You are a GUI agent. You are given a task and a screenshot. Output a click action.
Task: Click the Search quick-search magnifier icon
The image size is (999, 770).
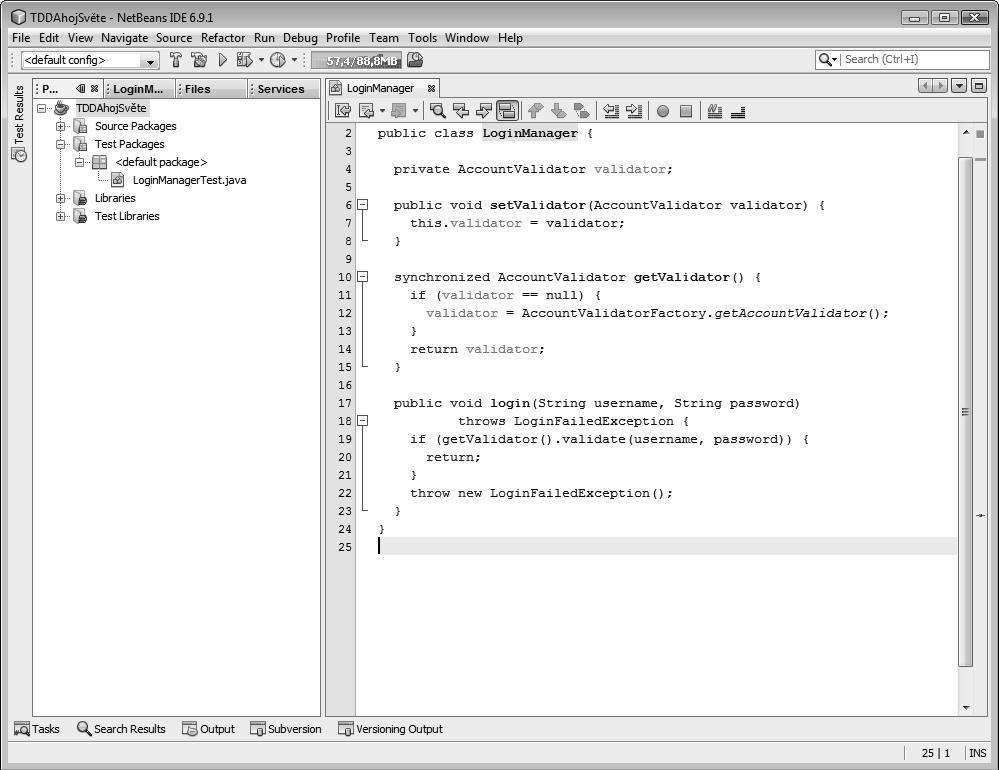(828, 59)
